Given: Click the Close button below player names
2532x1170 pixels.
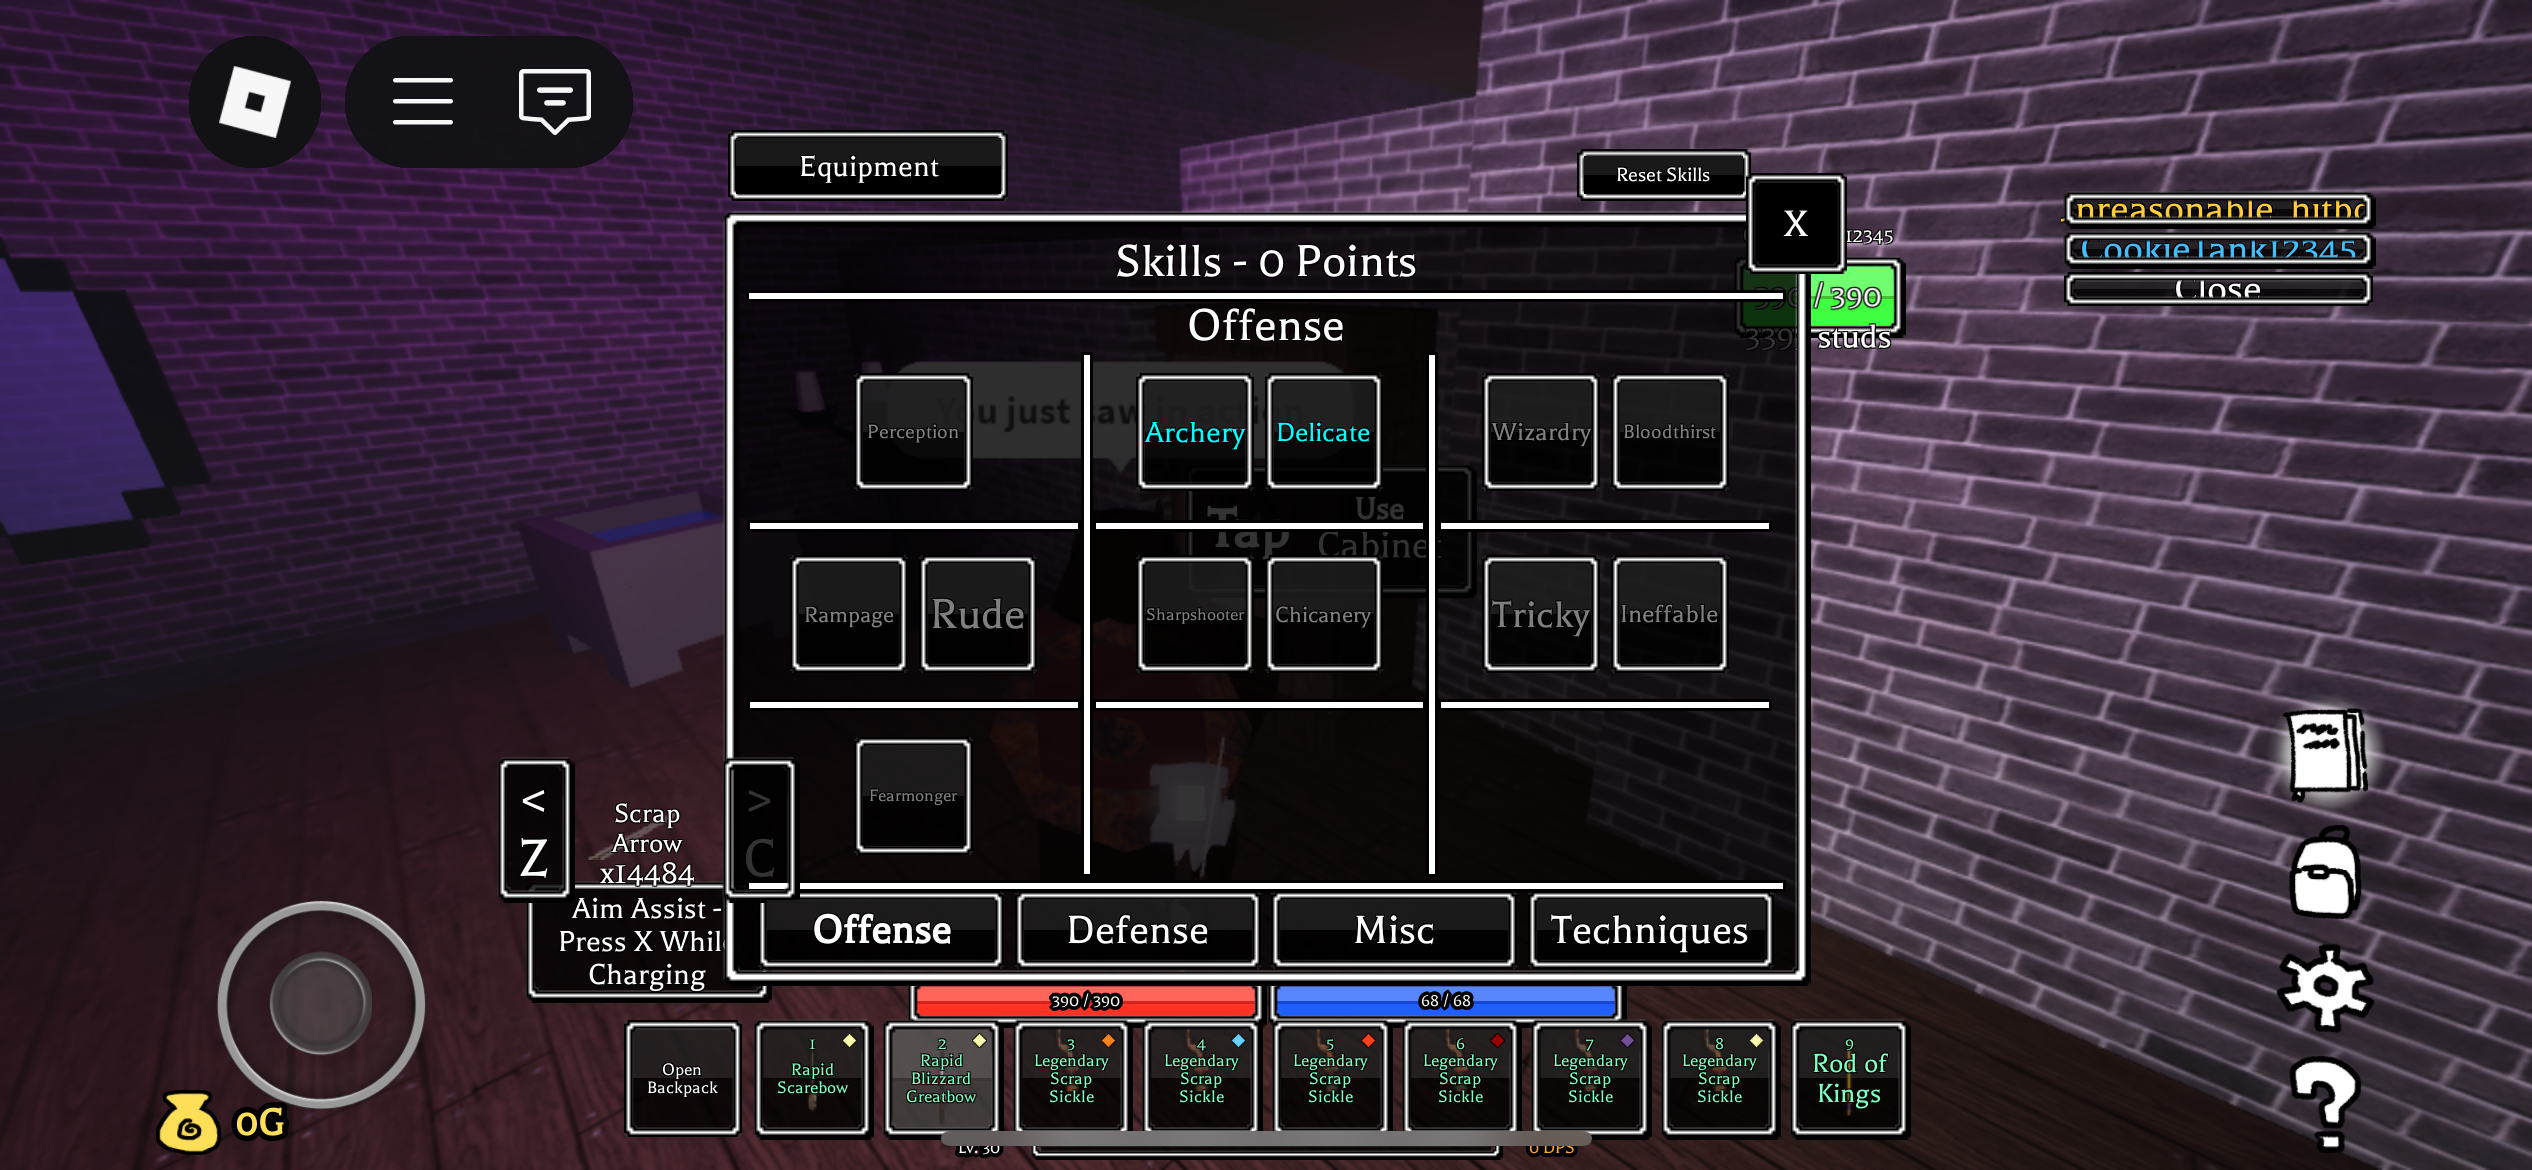Looking at the screenshot, I should coord(2218,289).
